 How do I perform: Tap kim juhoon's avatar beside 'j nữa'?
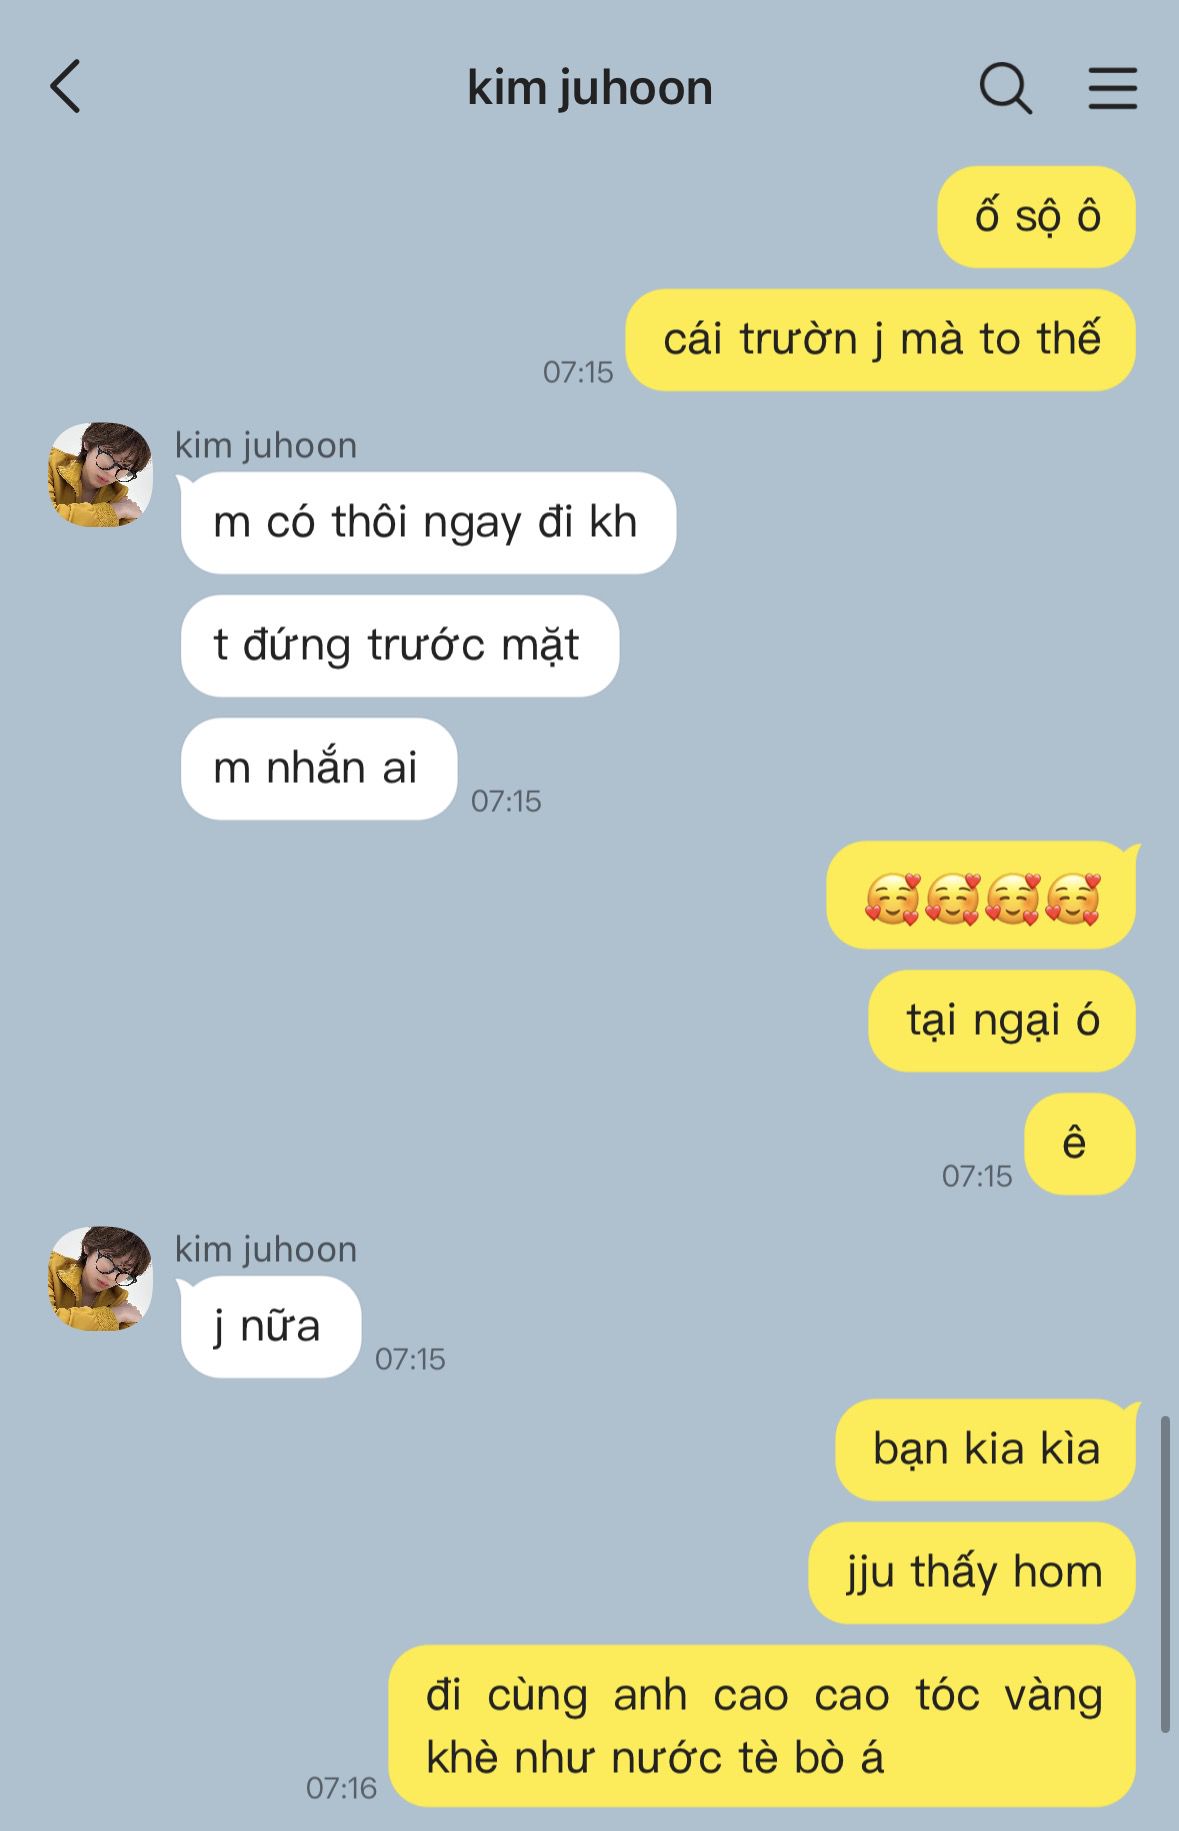point(101,1278)
